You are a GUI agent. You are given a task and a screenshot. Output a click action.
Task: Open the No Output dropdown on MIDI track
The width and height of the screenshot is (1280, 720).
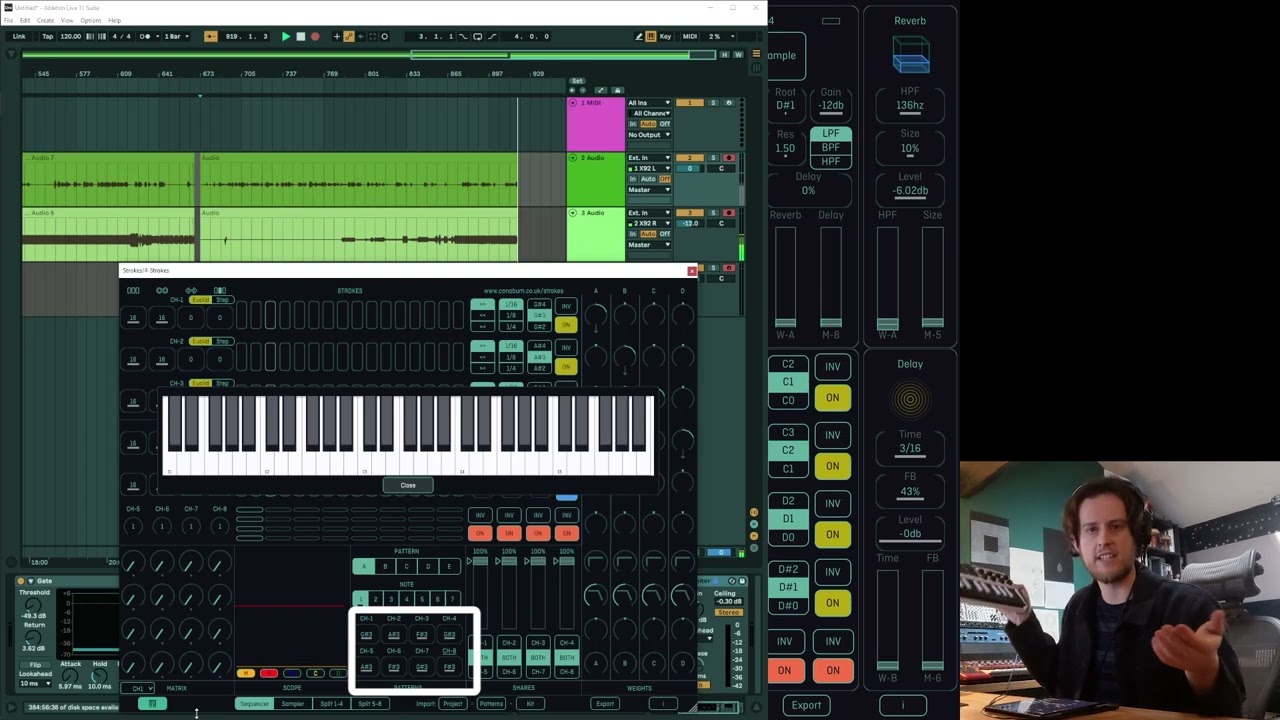pos(649,135)
